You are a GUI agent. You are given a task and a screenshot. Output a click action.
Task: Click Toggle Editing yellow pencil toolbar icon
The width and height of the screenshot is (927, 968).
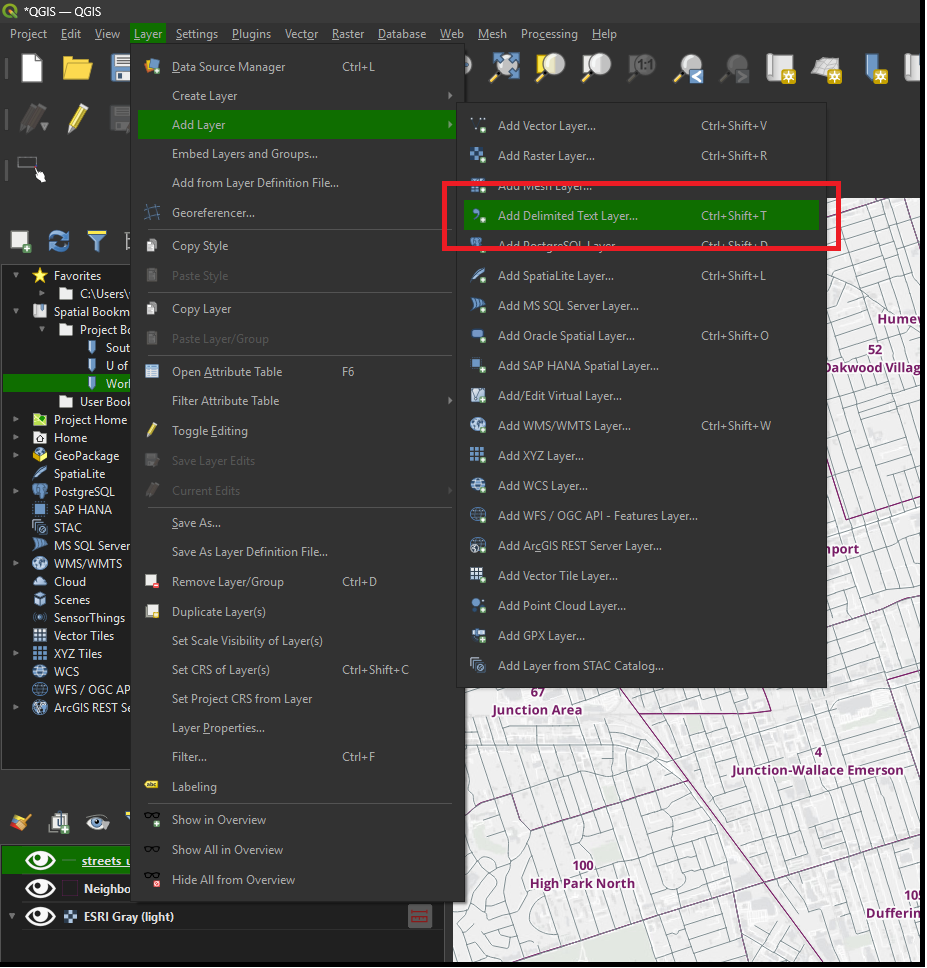[78, 118]
